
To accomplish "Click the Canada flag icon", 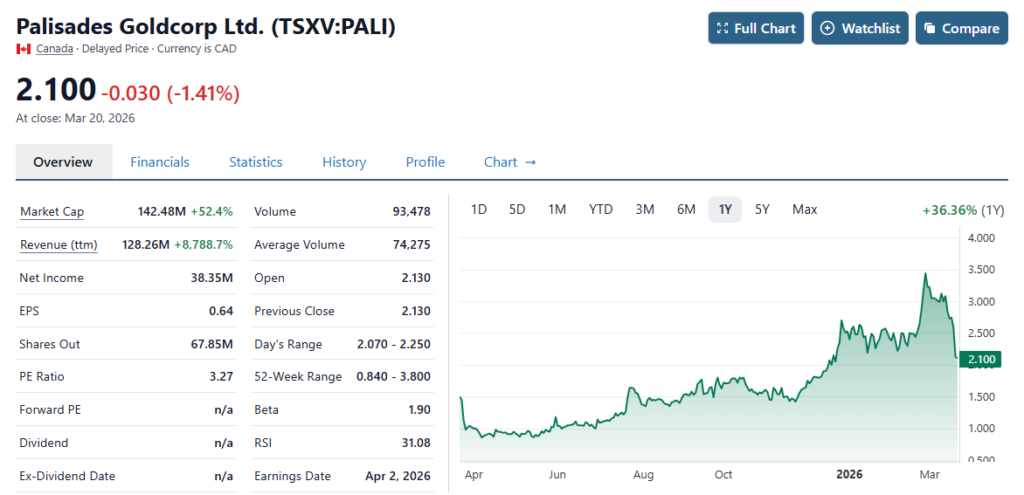I will [x=23, y=49].
